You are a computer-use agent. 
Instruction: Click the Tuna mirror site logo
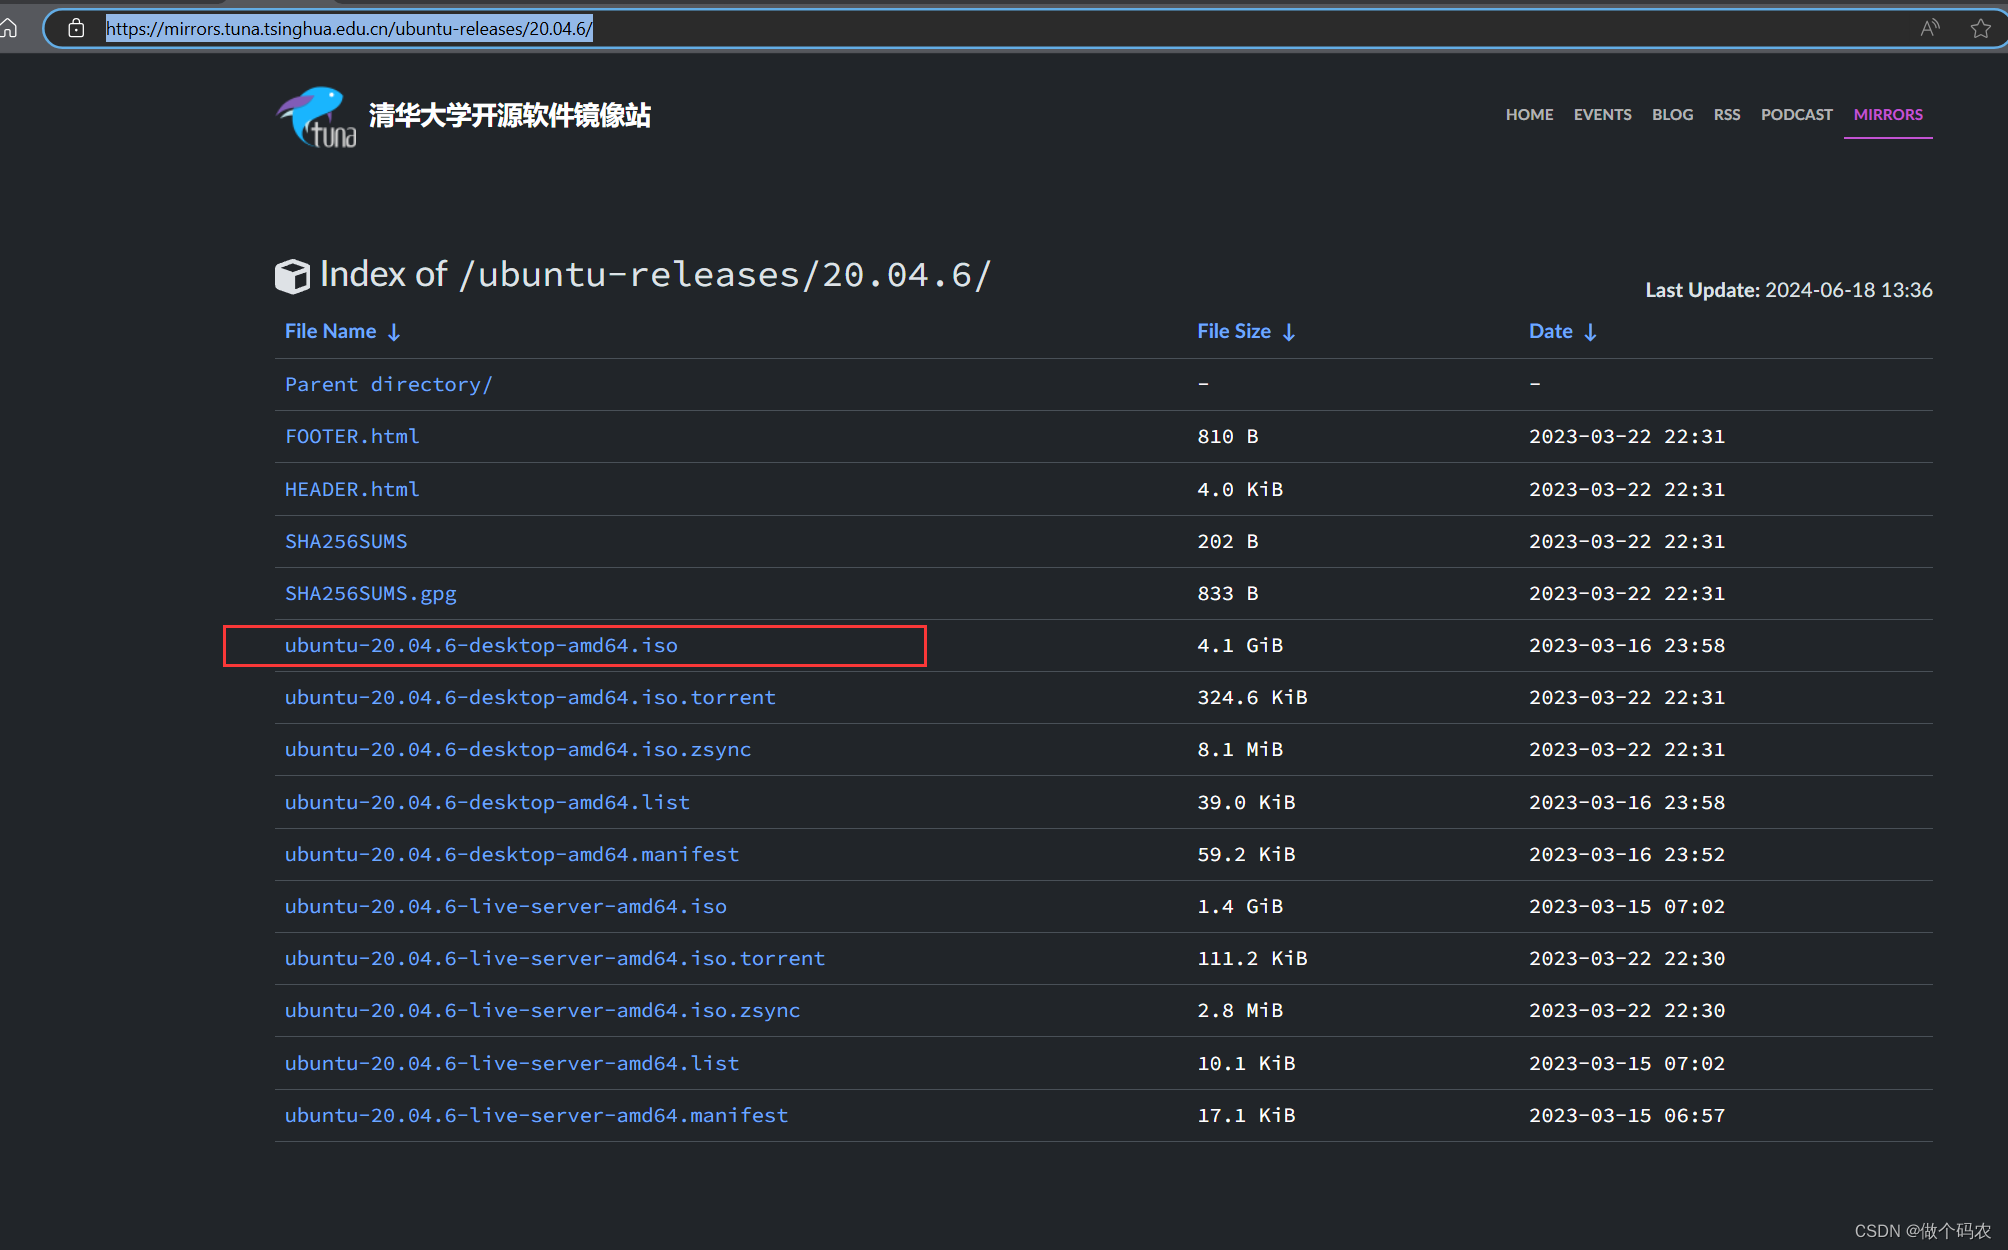click(315, 115)
